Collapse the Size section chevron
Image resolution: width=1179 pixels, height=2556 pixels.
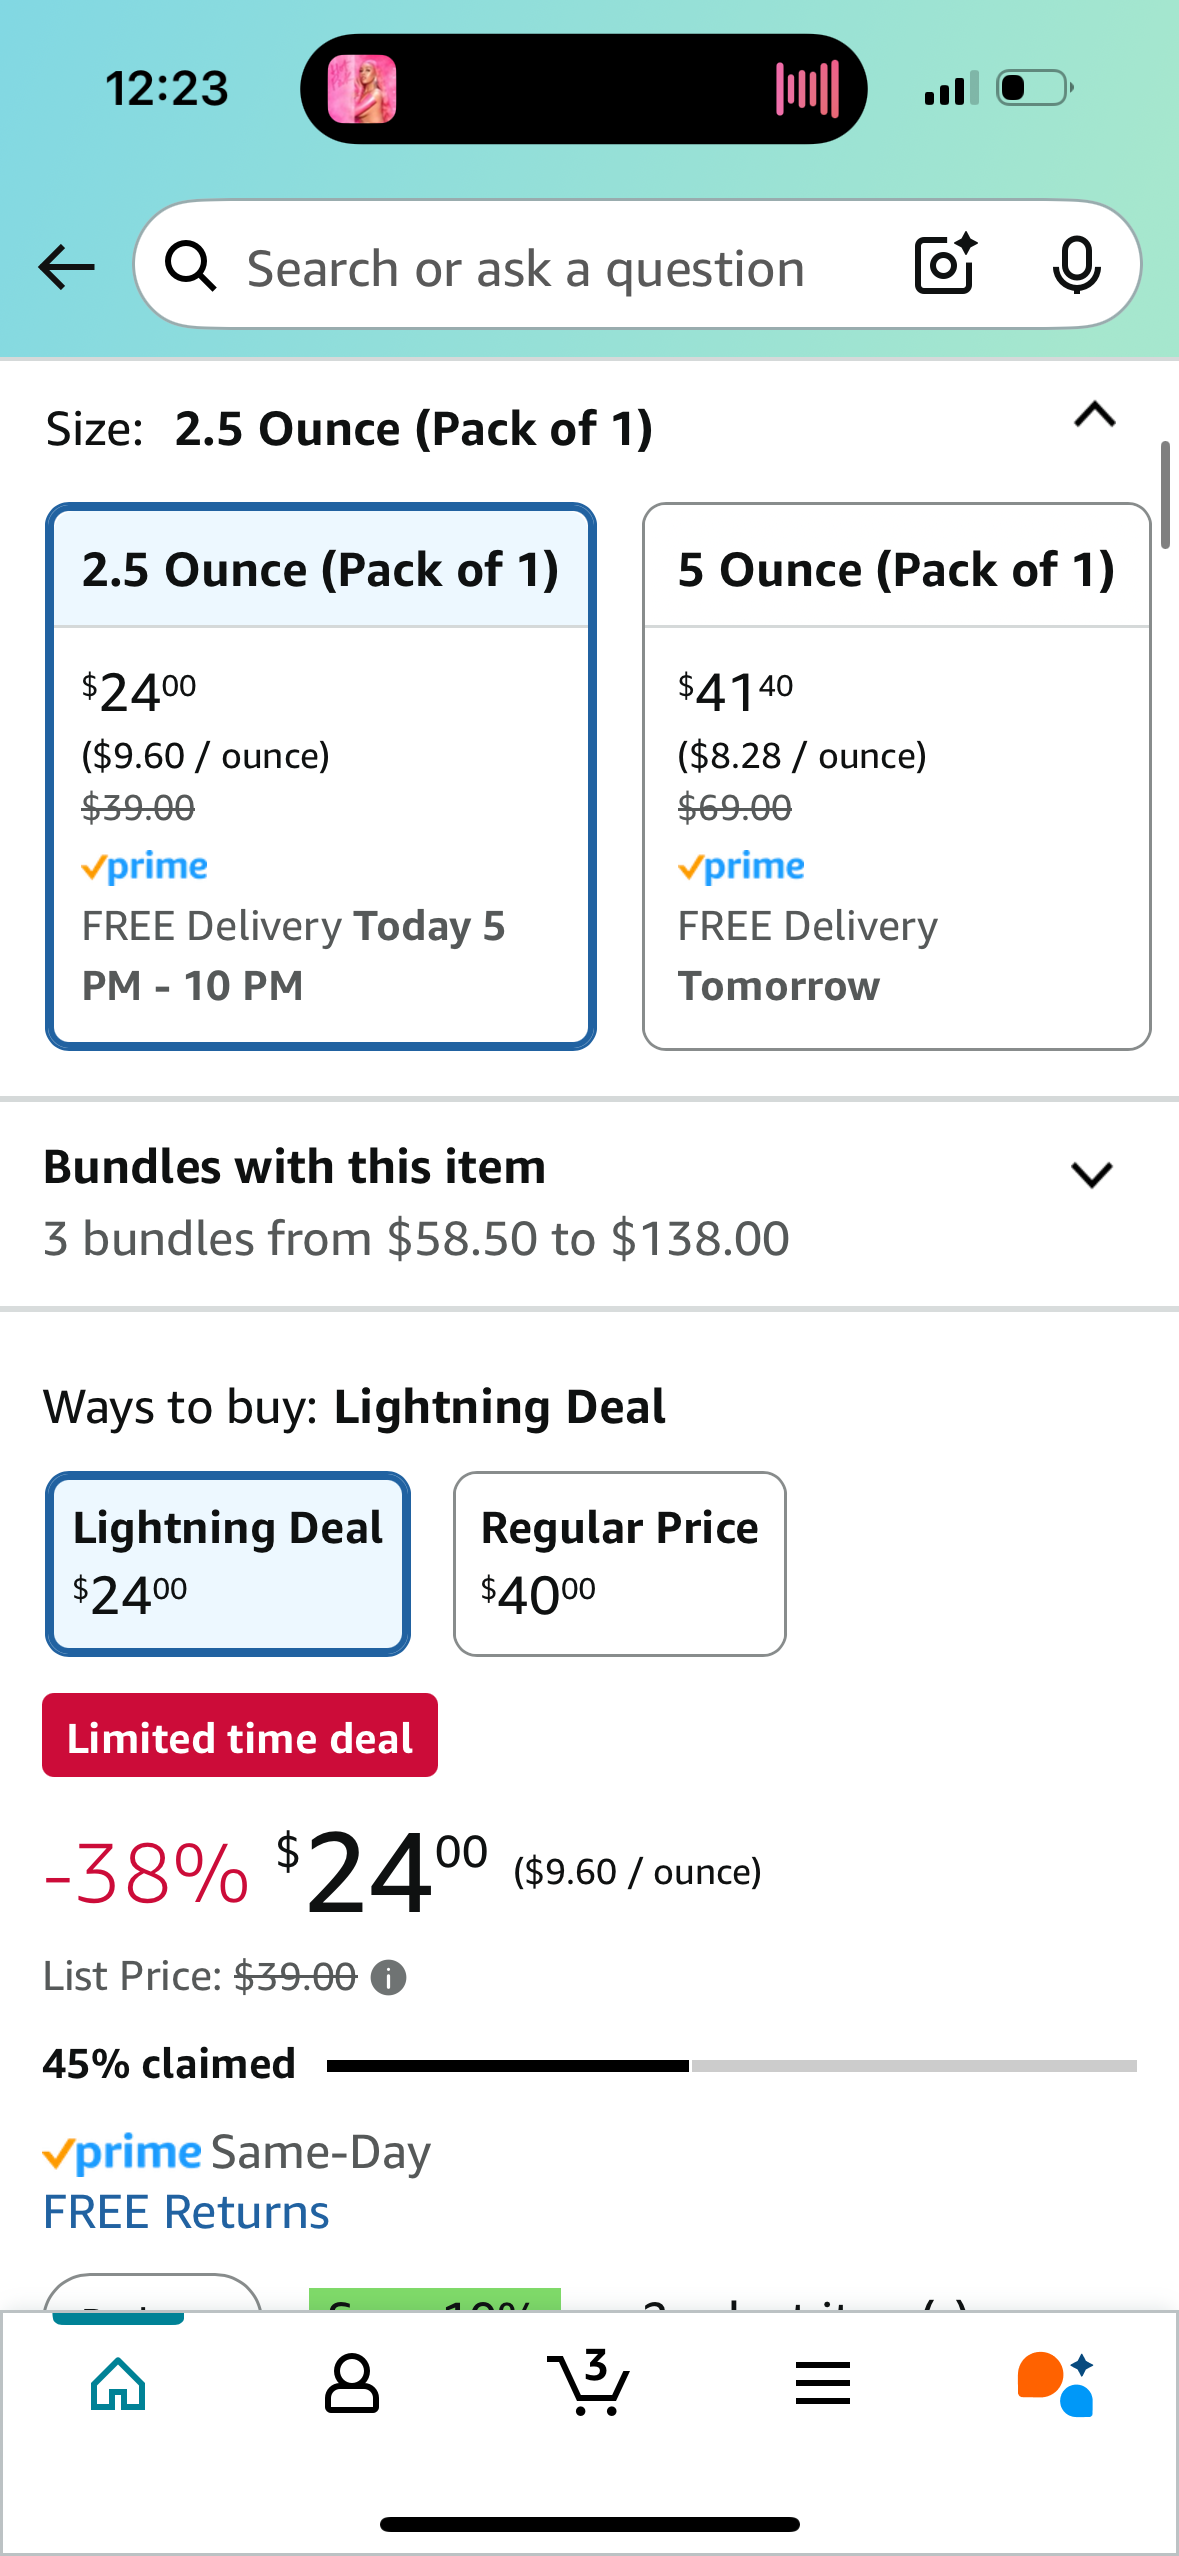click(x=1095, y=415)
